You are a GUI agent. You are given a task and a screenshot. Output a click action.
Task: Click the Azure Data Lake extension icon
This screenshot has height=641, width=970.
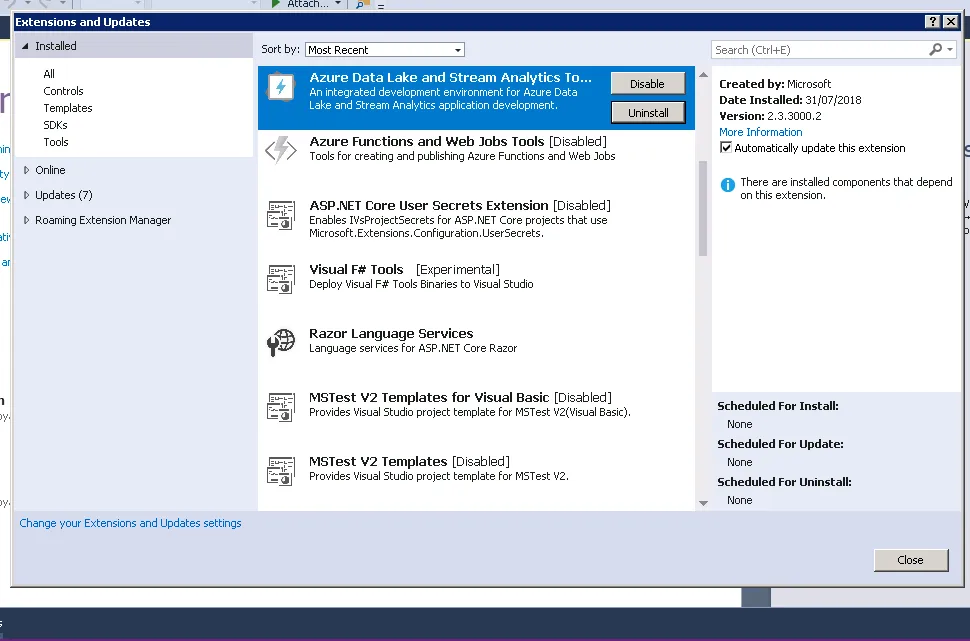coord(281,87)
